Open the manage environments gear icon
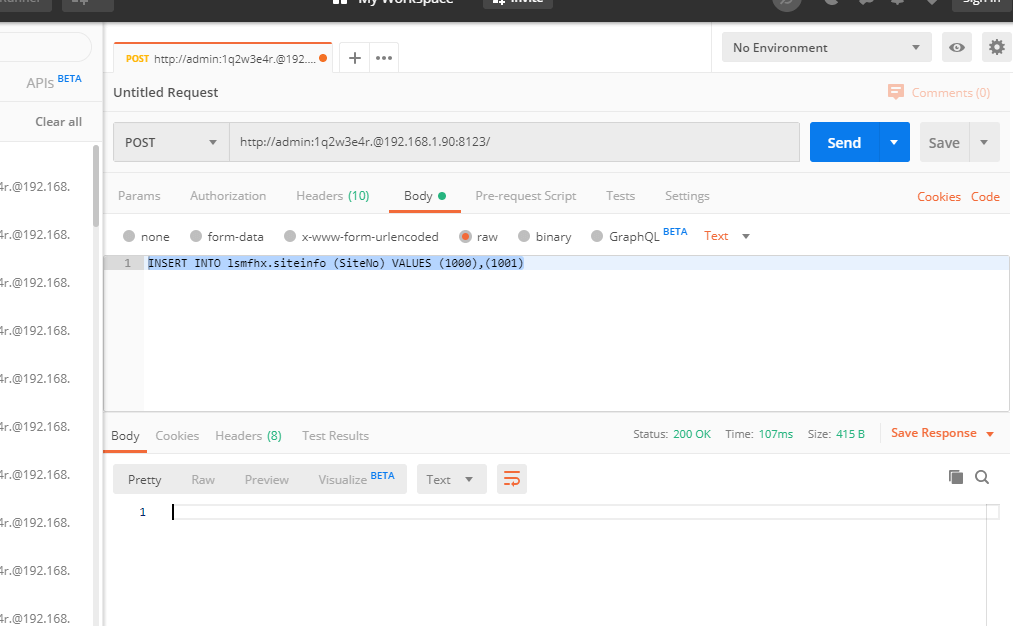This screenshot has height=626, width=1013. tap(996, 47)
